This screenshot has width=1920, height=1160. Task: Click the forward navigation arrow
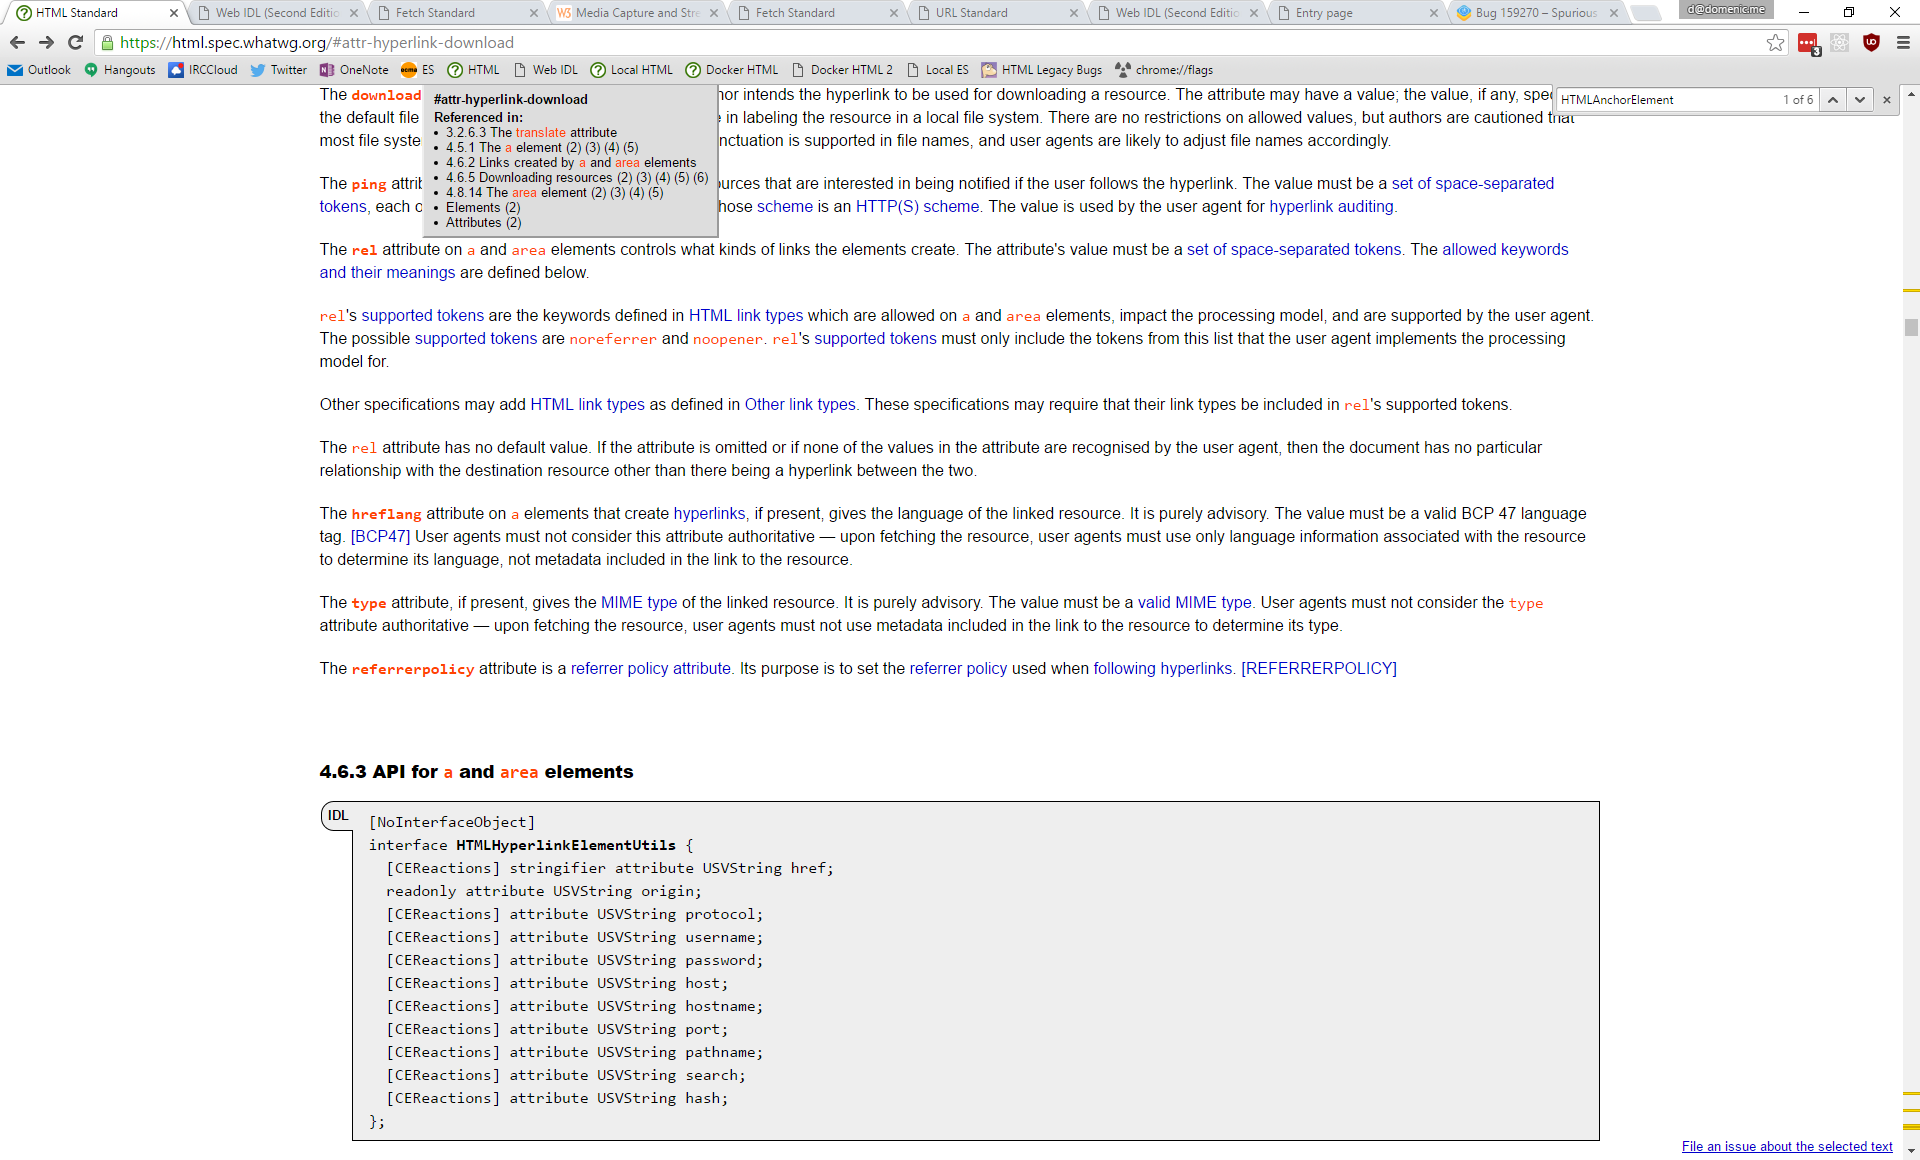(46, 43)
